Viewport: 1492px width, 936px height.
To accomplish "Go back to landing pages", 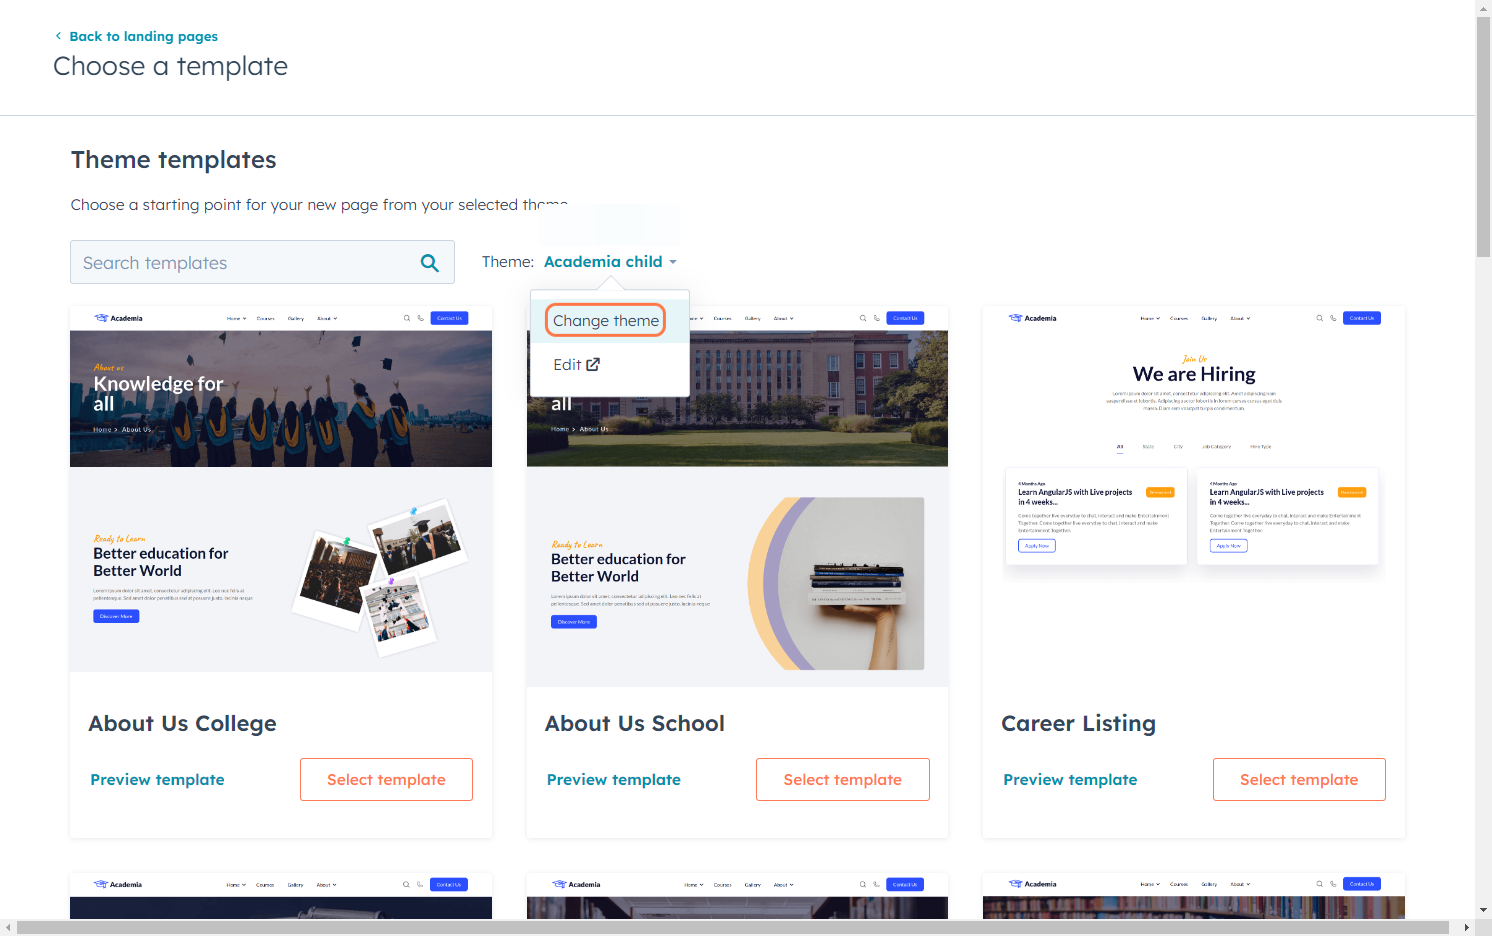I will (143, 36).
